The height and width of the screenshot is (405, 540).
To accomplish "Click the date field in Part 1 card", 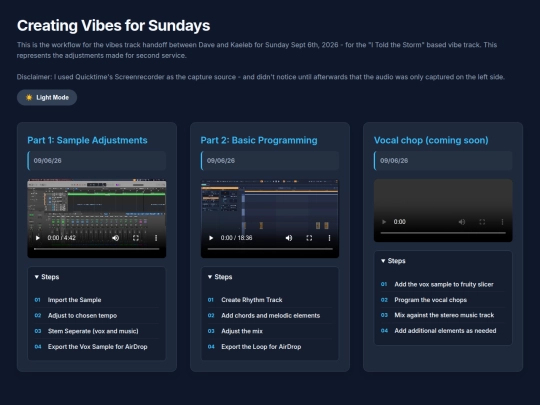I will 97,160.
